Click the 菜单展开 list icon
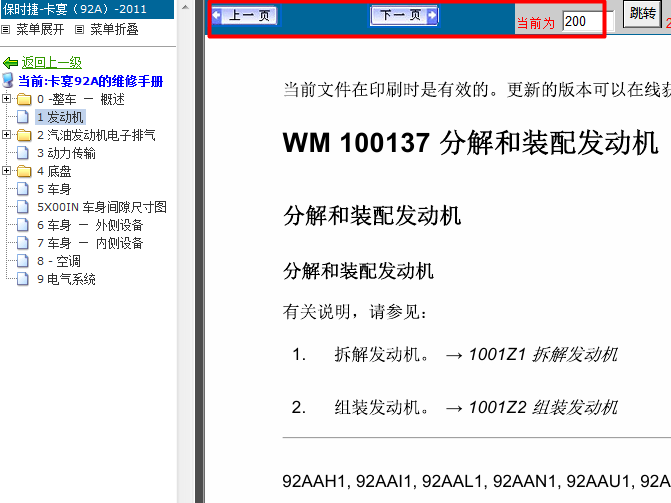Image resolution: width=671 pixels, height=503 pixels. tap(6, 30)
